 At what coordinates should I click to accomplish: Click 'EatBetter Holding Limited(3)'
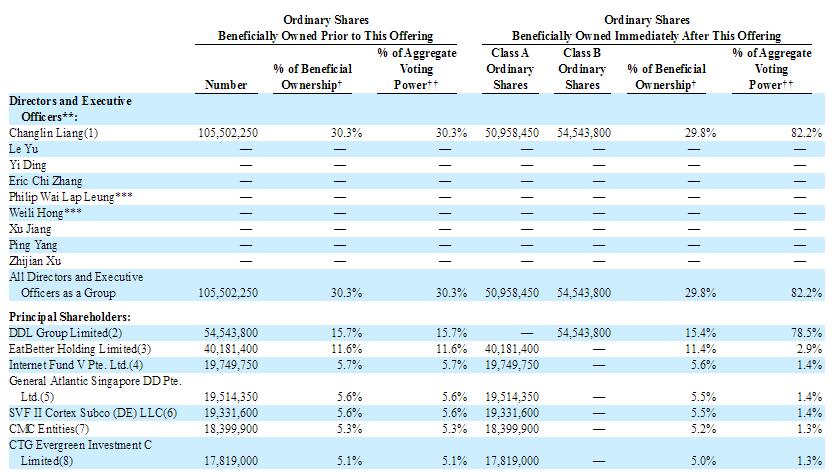tap(80, 349)
